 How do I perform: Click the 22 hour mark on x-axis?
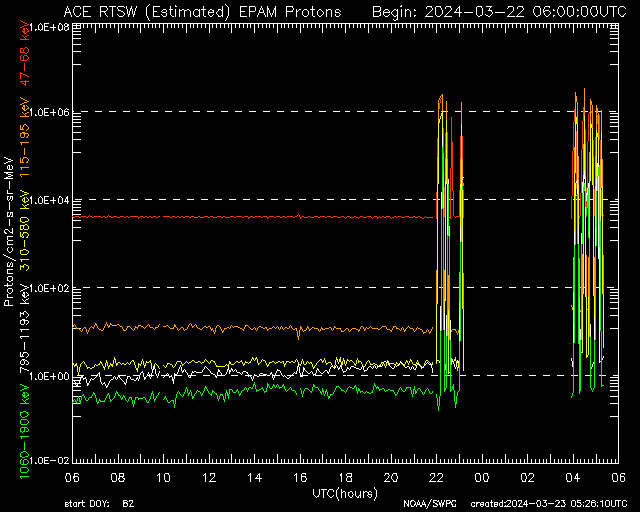[x=436, y=477]
